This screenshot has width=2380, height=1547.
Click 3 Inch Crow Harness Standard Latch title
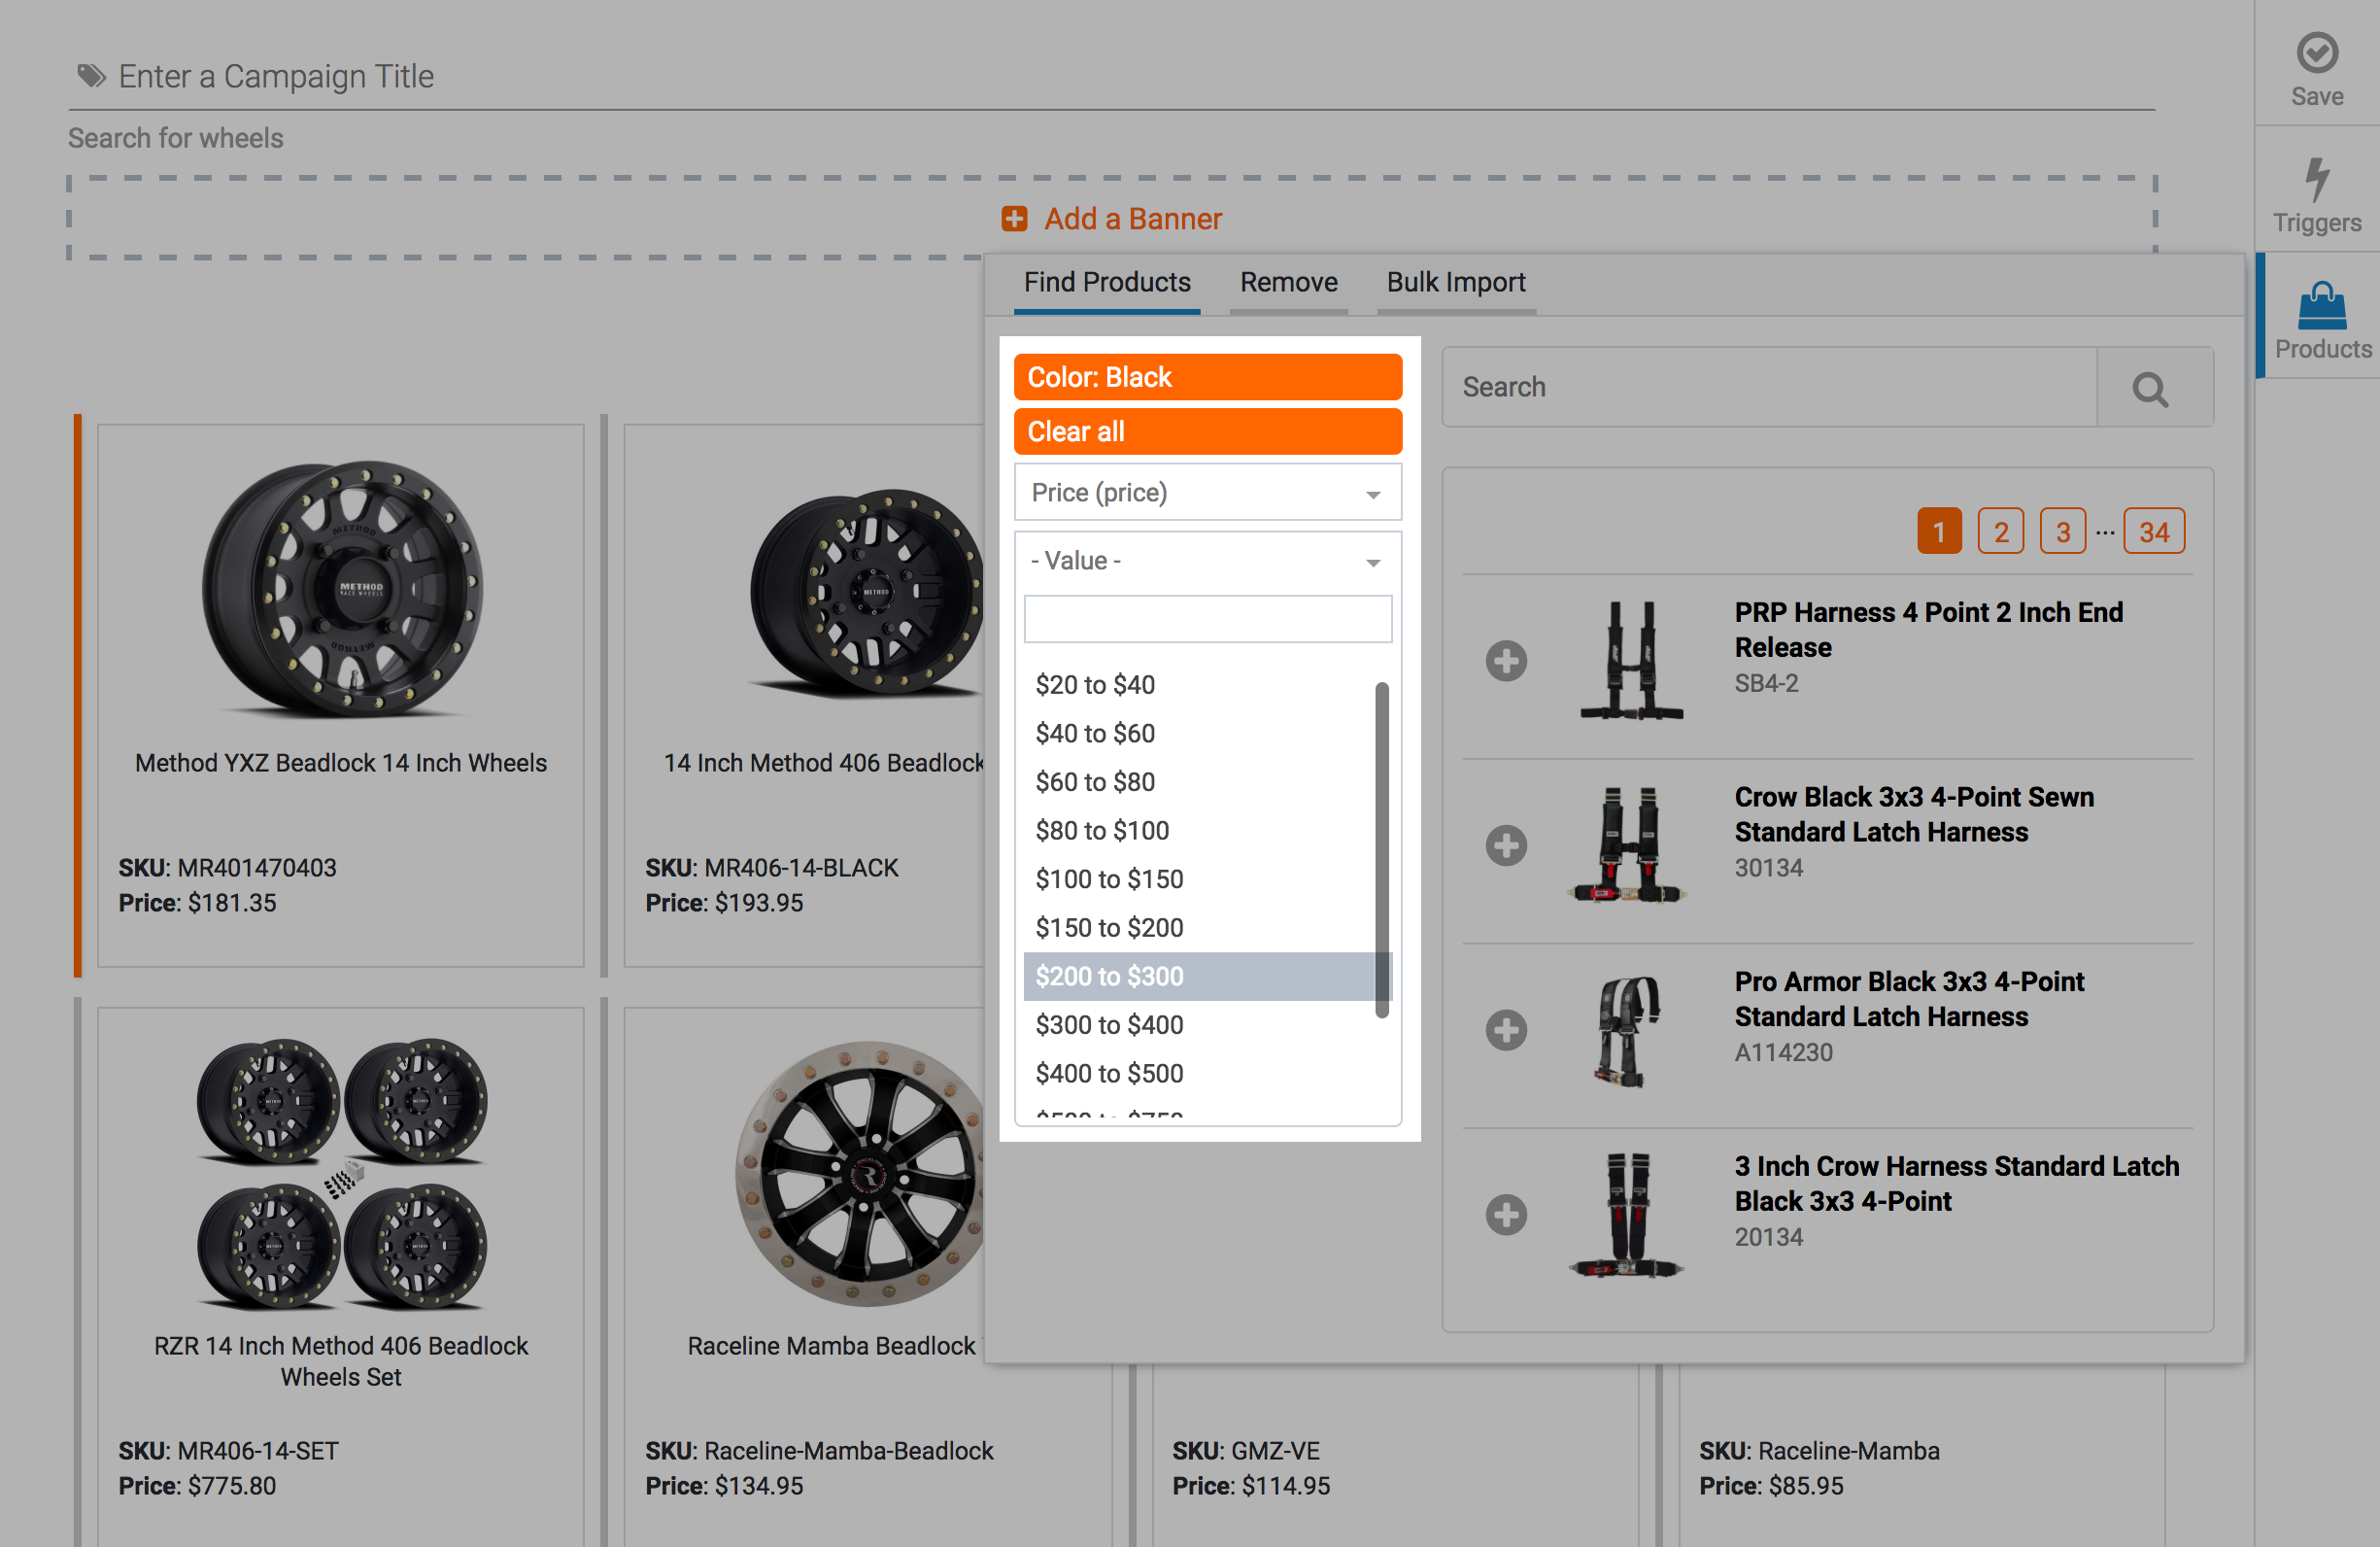[x=1956, y=1184]
